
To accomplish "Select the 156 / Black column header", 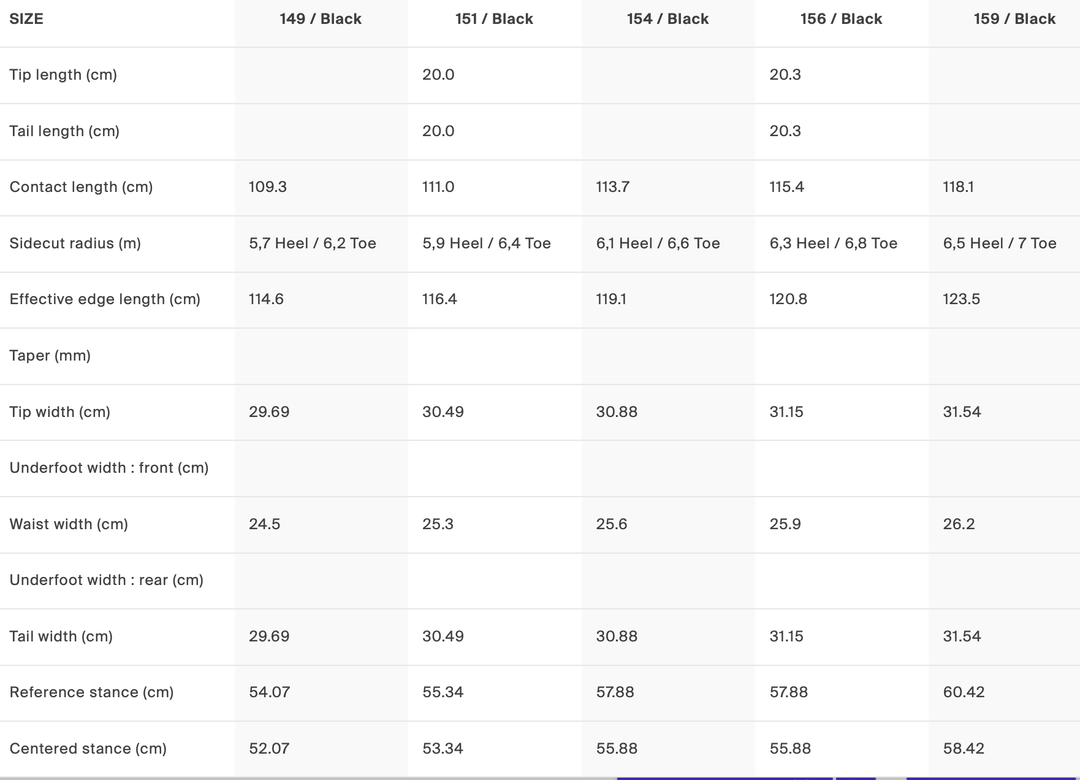I will point(841,19).
